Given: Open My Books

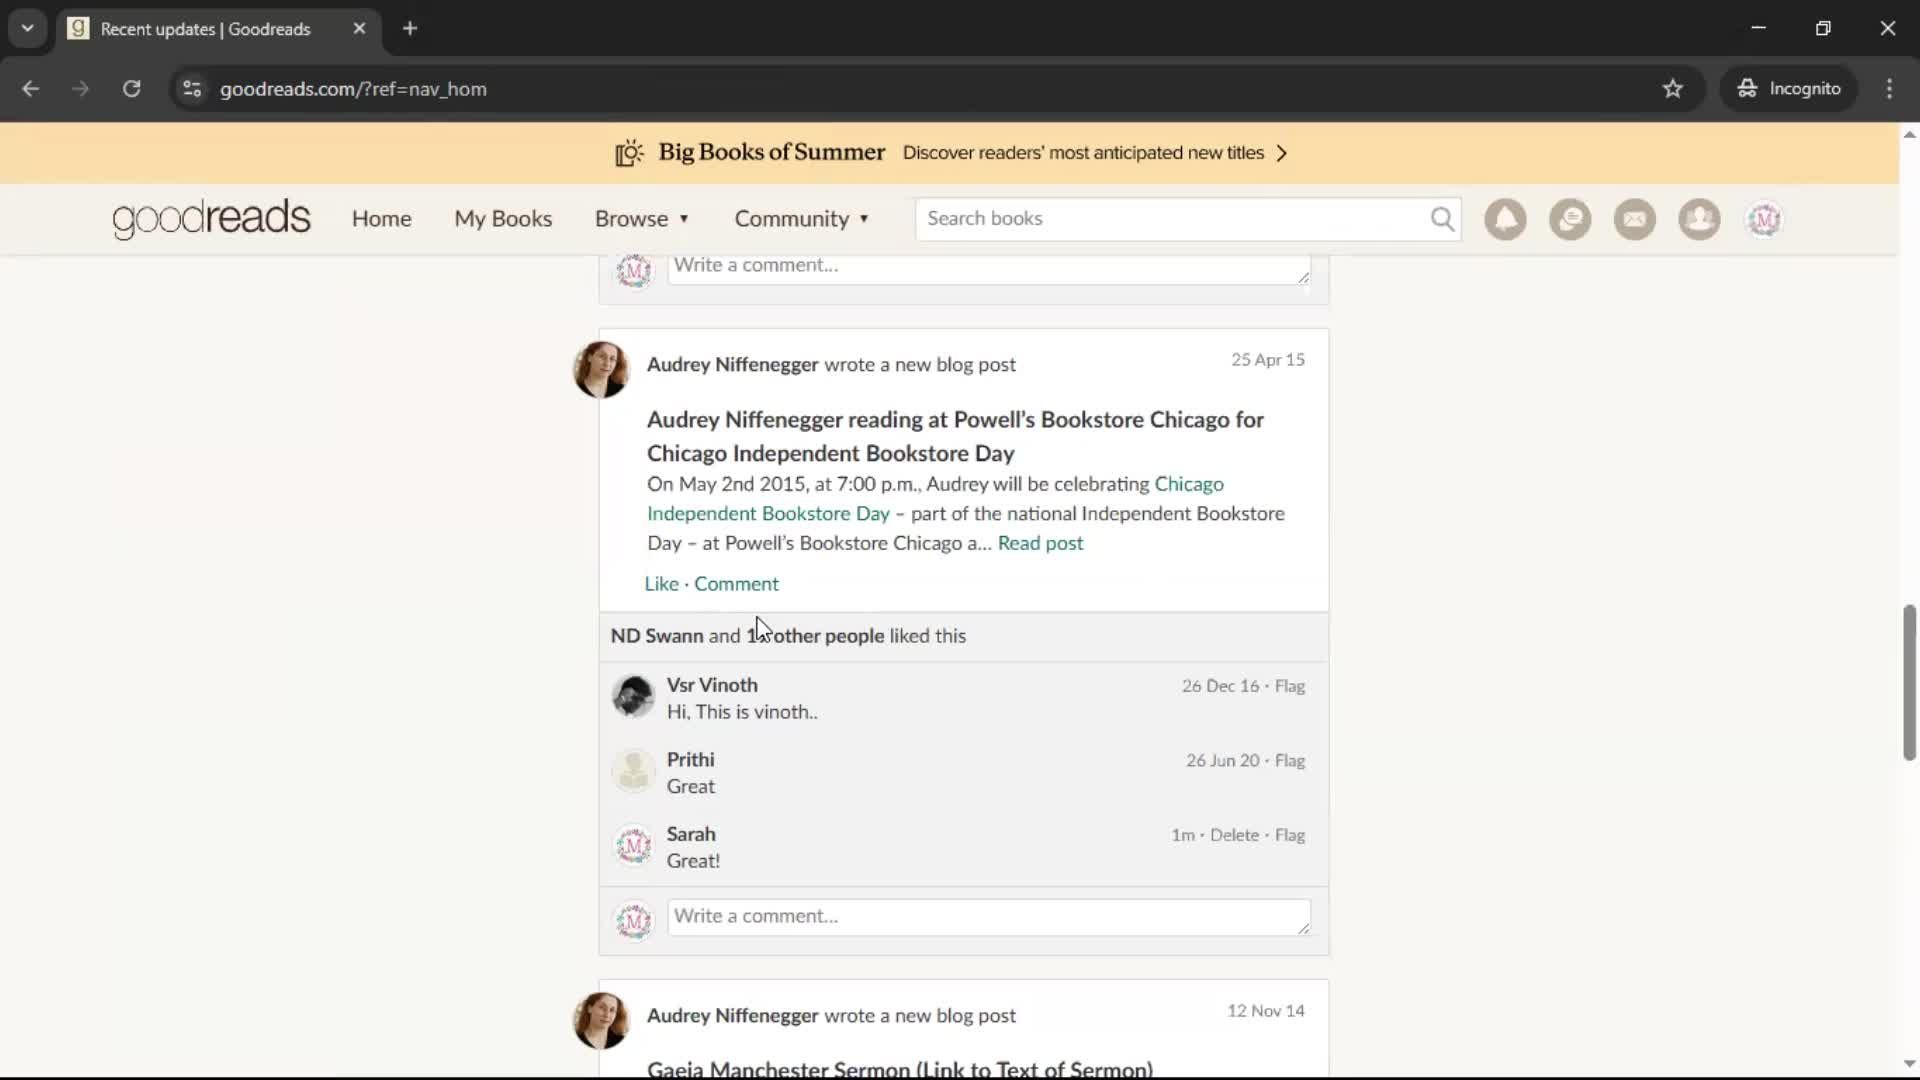Looking at the screenshot, I should (503, 219).
